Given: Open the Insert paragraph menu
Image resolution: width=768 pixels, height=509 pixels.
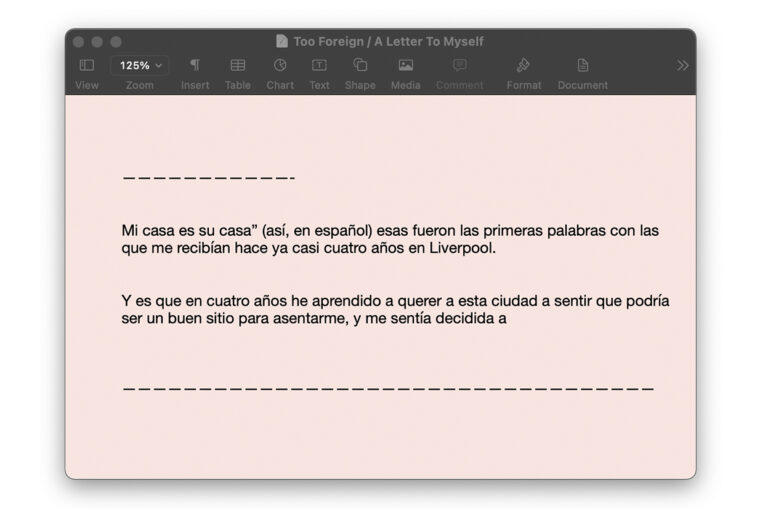Looking at the screenshot, I should (x=195, y=65).
